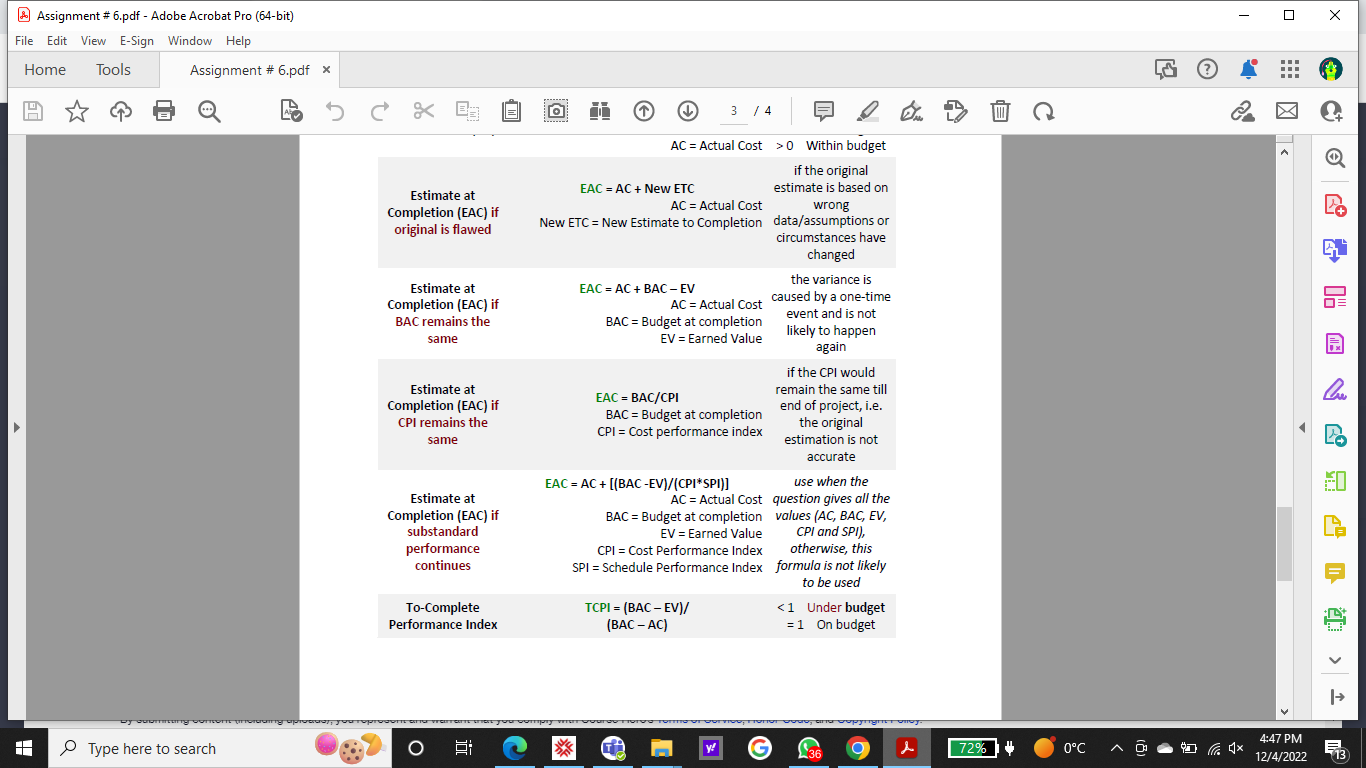Go to the next page with the down arrow

click(x=687, y=111)
